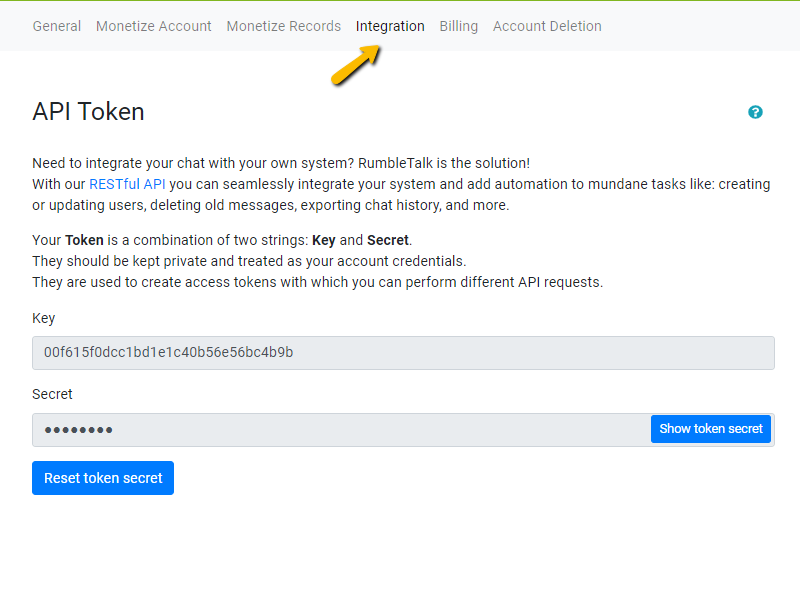The image size is (800, 600).
Task: Click the Reset token secret button
Action: pyautogui.click(x=102, y=478)
